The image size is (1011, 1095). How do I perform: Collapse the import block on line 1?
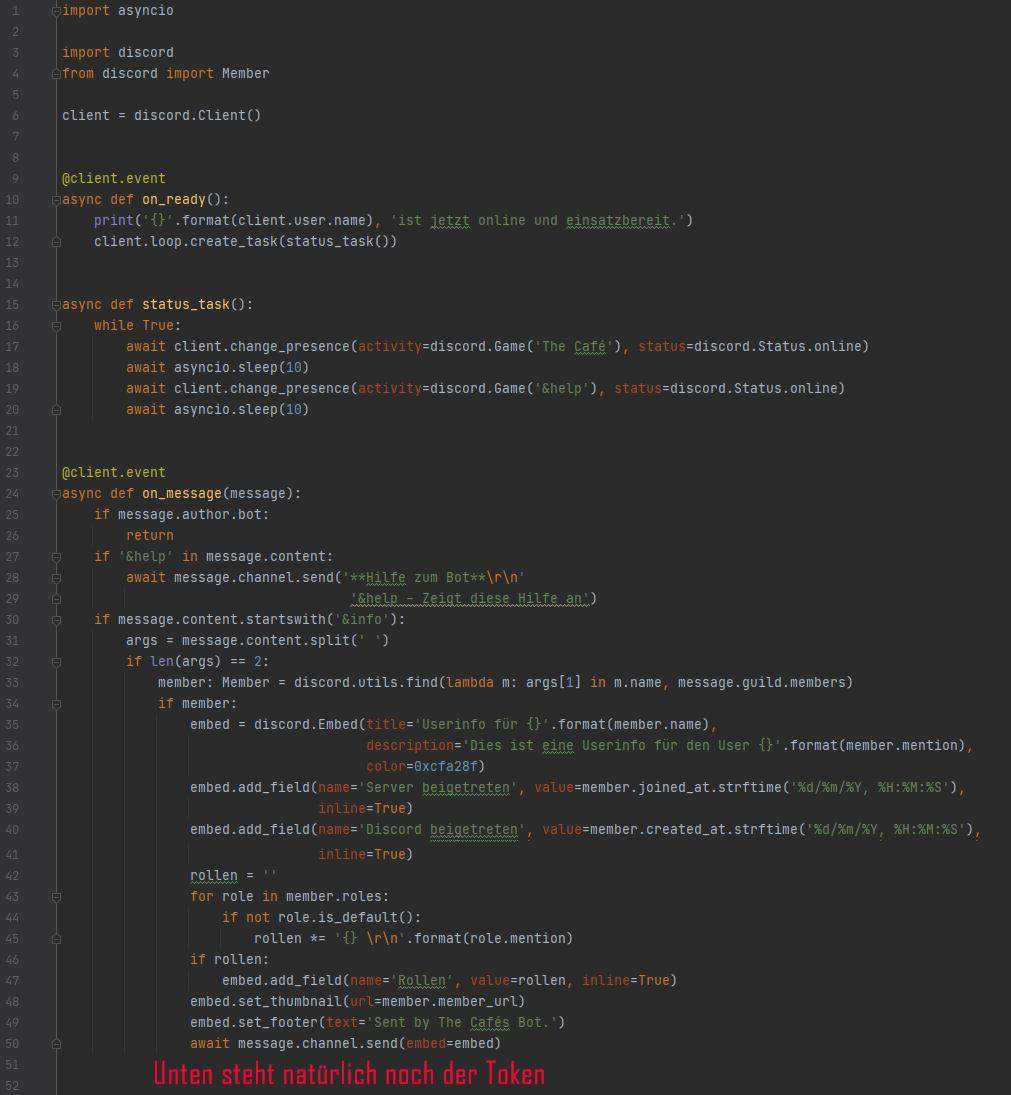point(56,10)
